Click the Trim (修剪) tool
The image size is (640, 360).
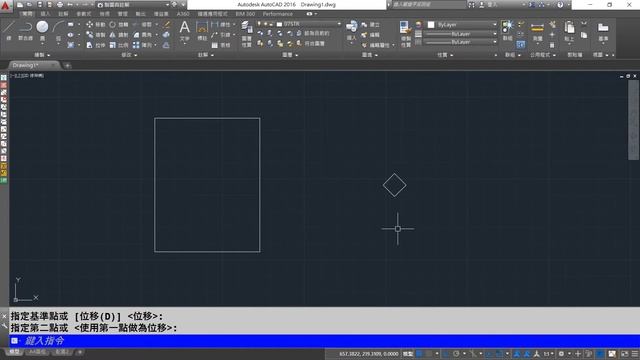(x=142, y=24)
